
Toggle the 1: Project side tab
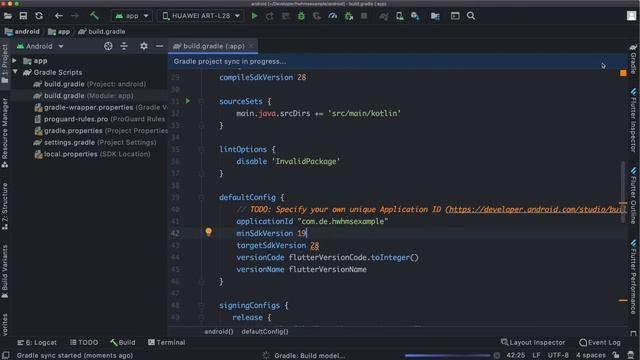pyautogui.click(x=5, y=64)
